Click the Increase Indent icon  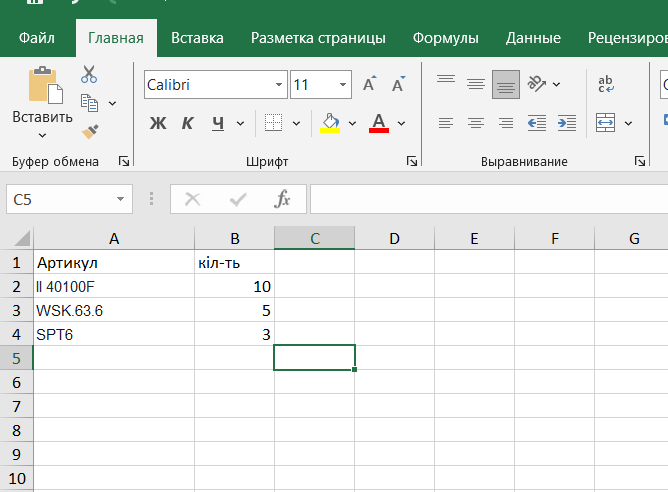coord(566,124)
